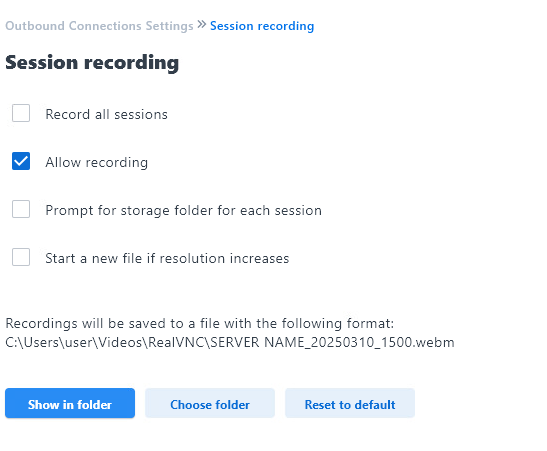The width and height of the screenshot is (547, 451).
Task: Go back to Outbound Connections Settings breadcrumb
Action: pyautogui.click(x=99, y=26)
